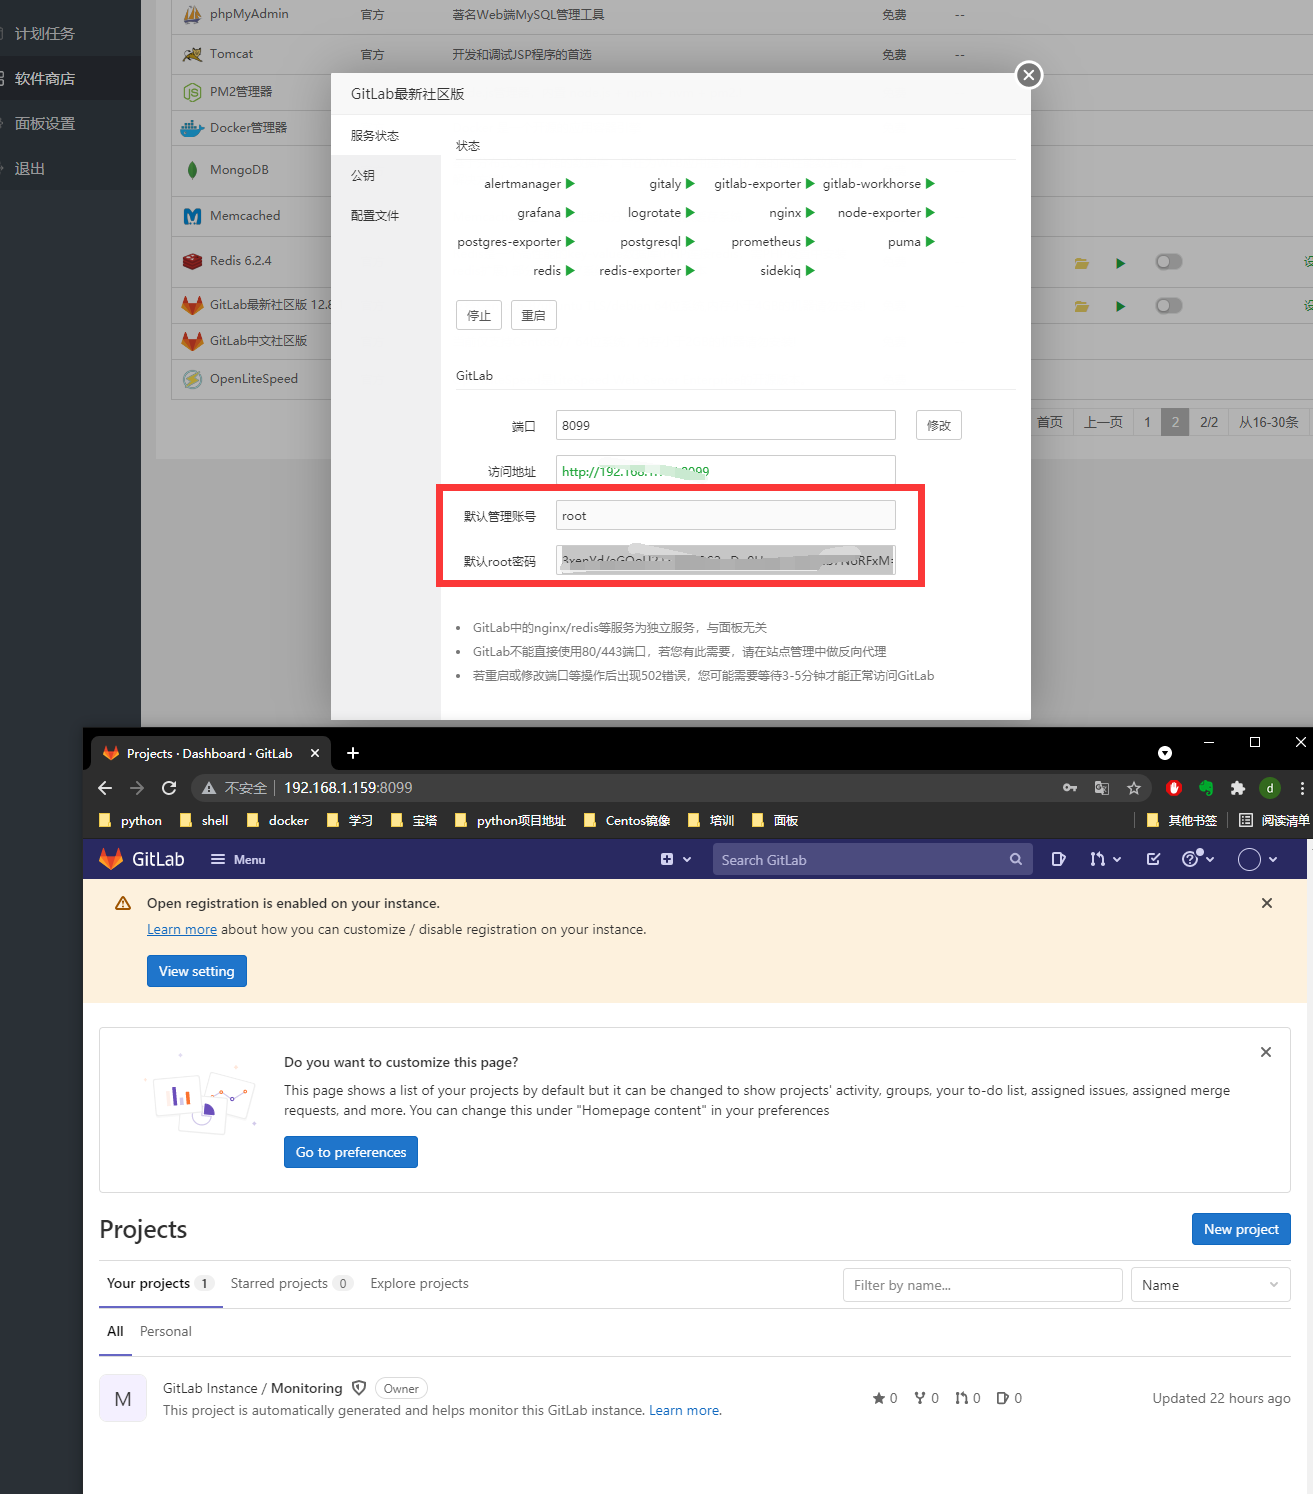The width and height of the screenshot is (1313, 1494).
Task: Dismiss the customize this page card
Action: [1266, 1052]
